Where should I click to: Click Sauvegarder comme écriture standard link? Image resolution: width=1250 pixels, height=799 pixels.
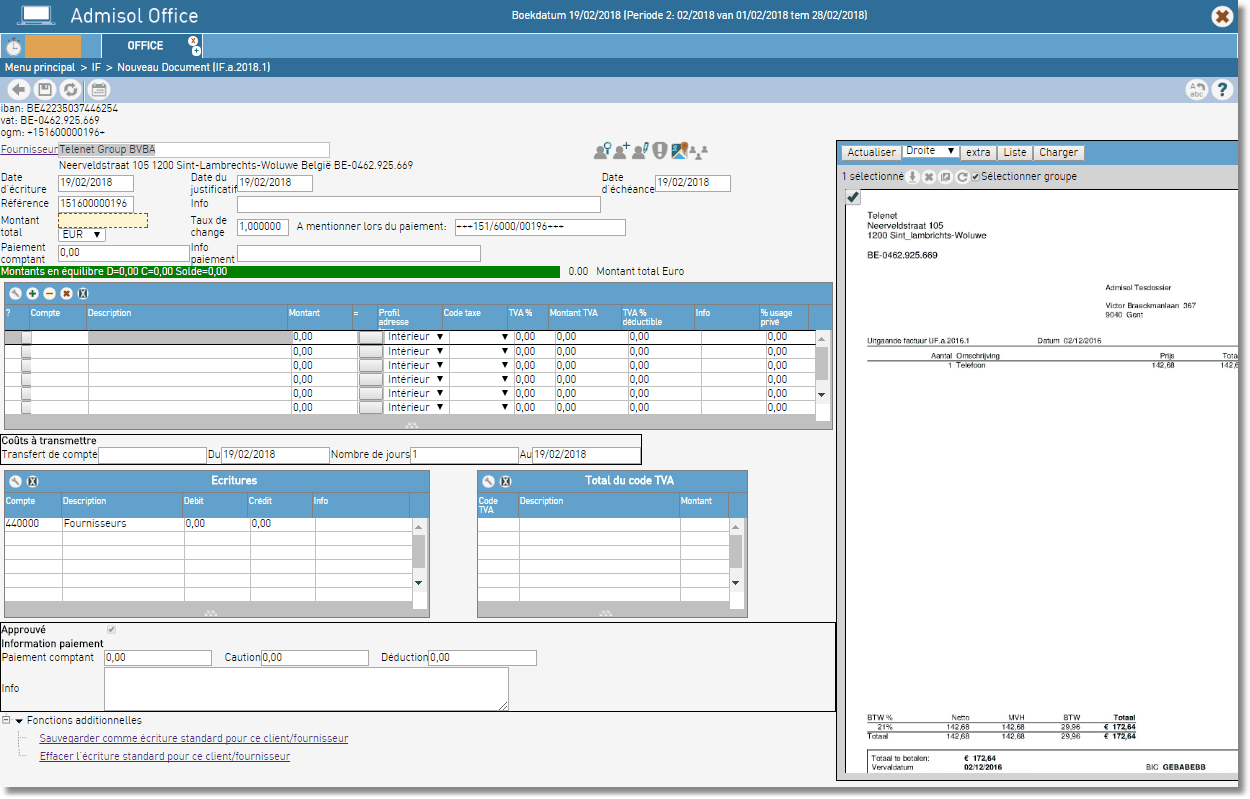tap(194, 739)
